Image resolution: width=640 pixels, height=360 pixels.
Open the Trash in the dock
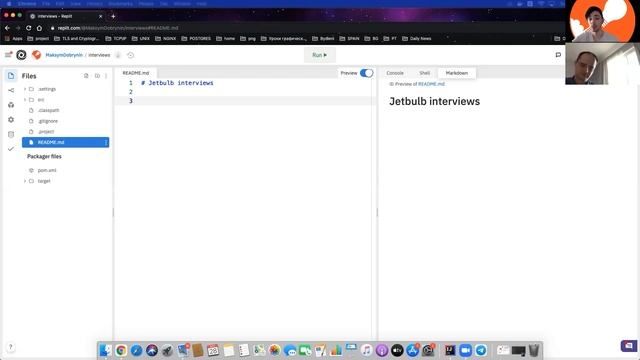click(534, 350)
